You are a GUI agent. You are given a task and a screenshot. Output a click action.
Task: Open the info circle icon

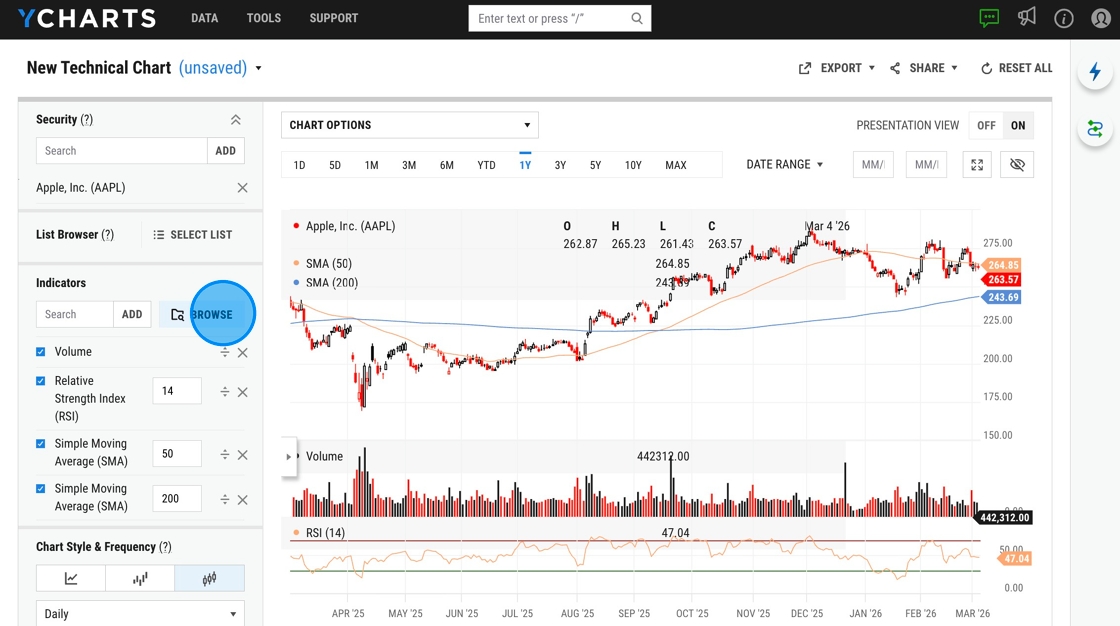tap(1064, 19)
